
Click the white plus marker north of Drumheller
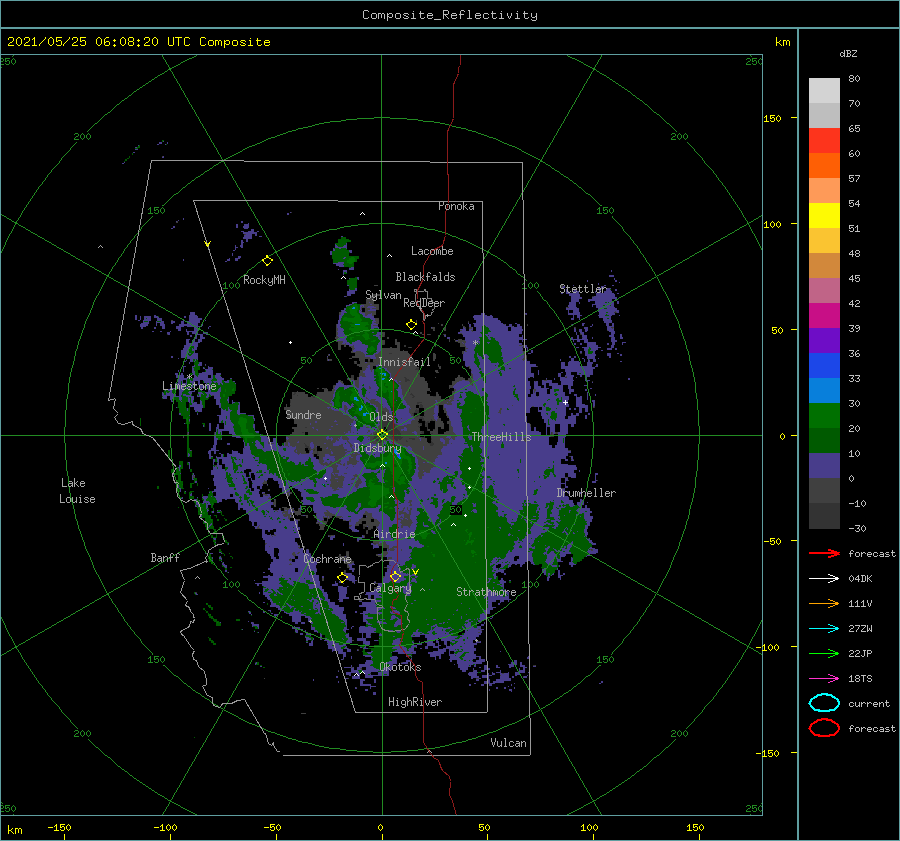[565, 402]
